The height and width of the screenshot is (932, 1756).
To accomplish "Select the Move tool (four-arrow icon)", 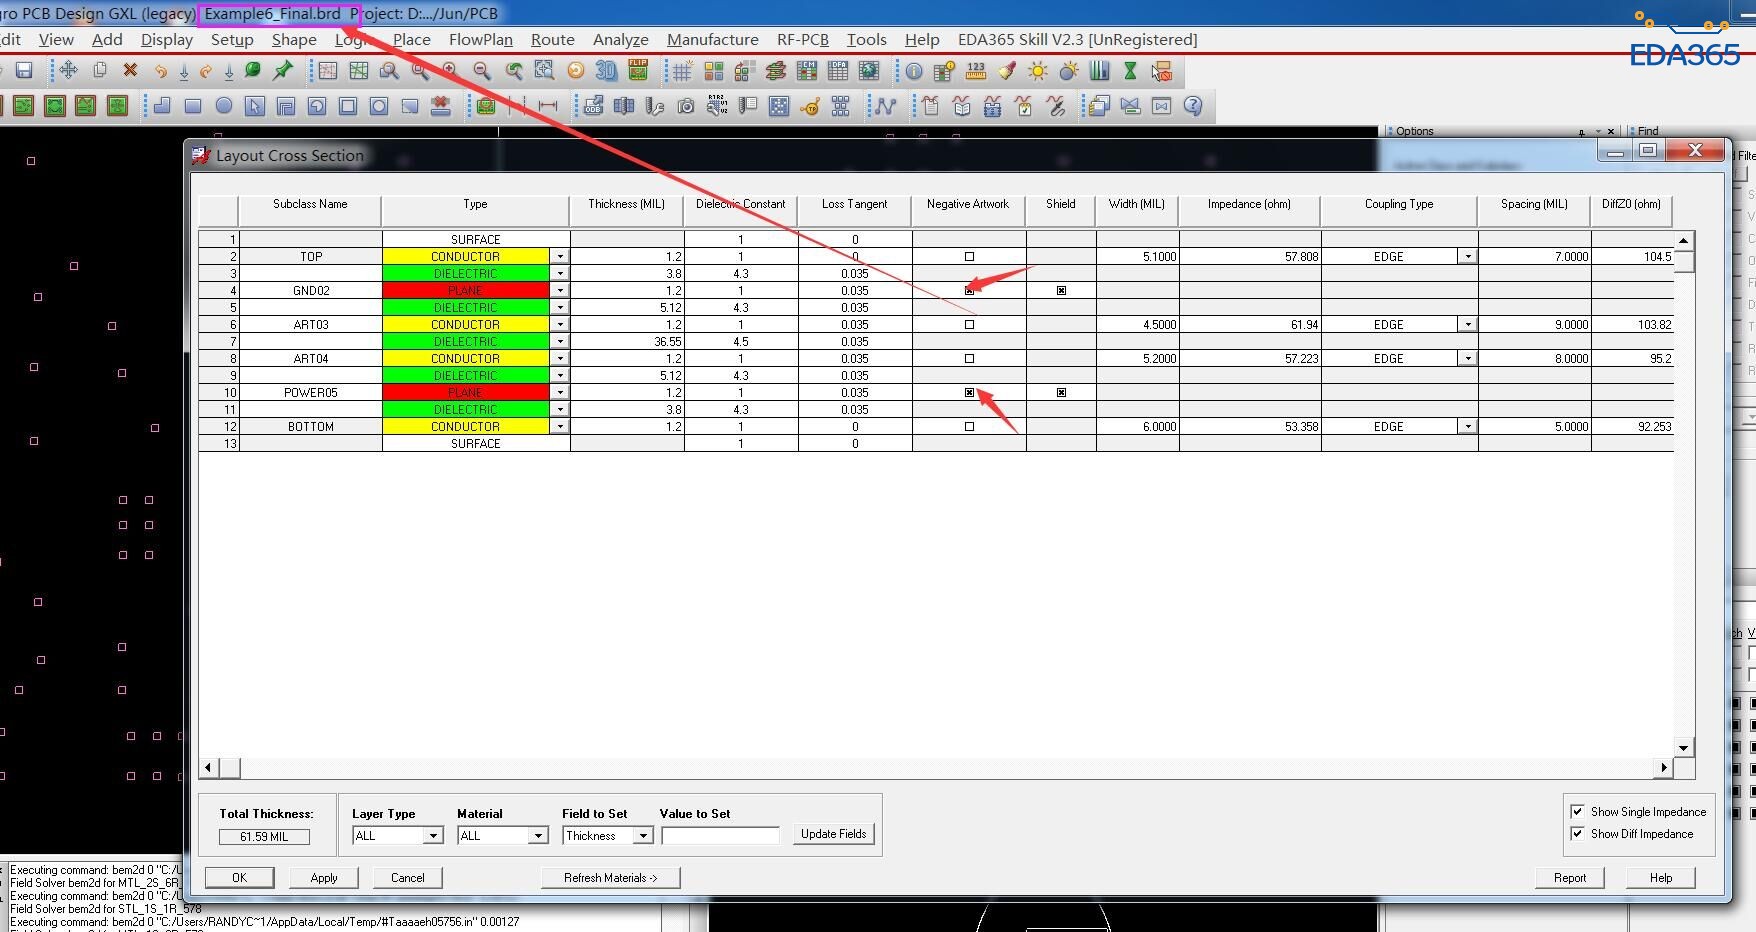I will [68, 70].
